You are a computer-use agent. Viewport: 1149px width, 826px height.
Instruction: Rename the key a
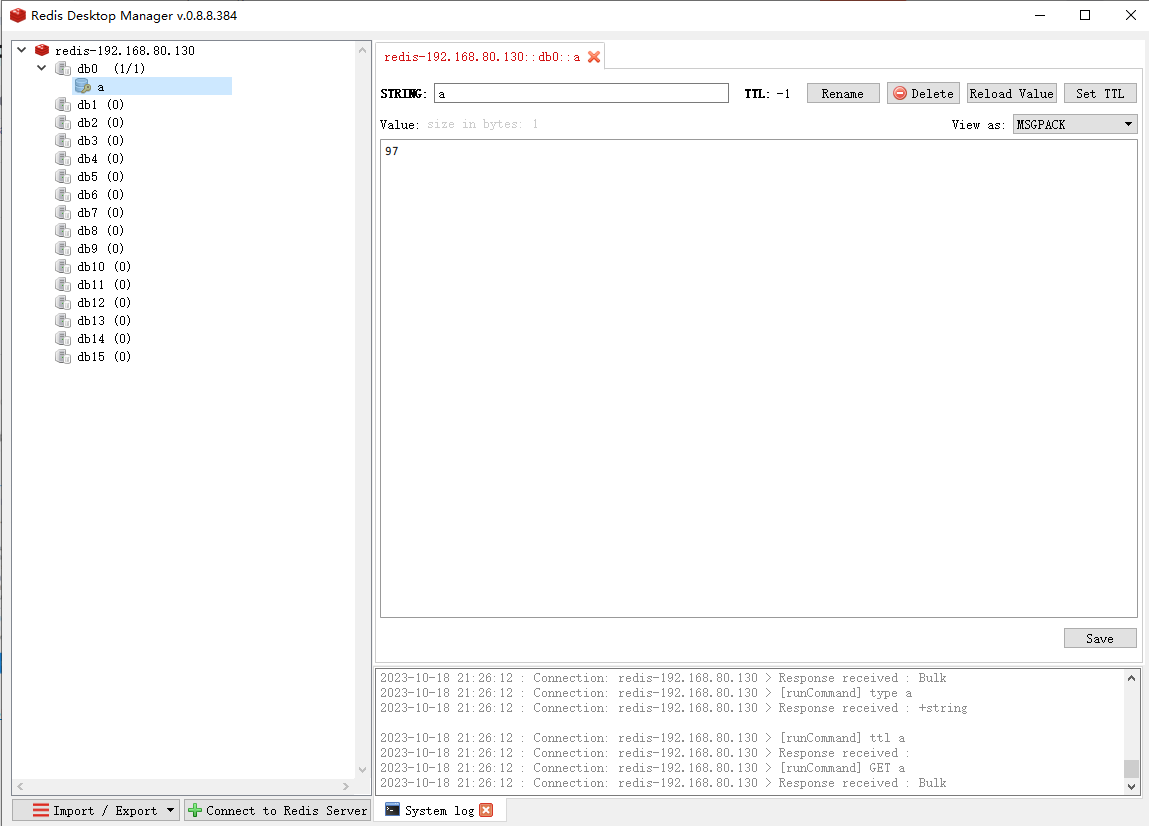(843, 93)
